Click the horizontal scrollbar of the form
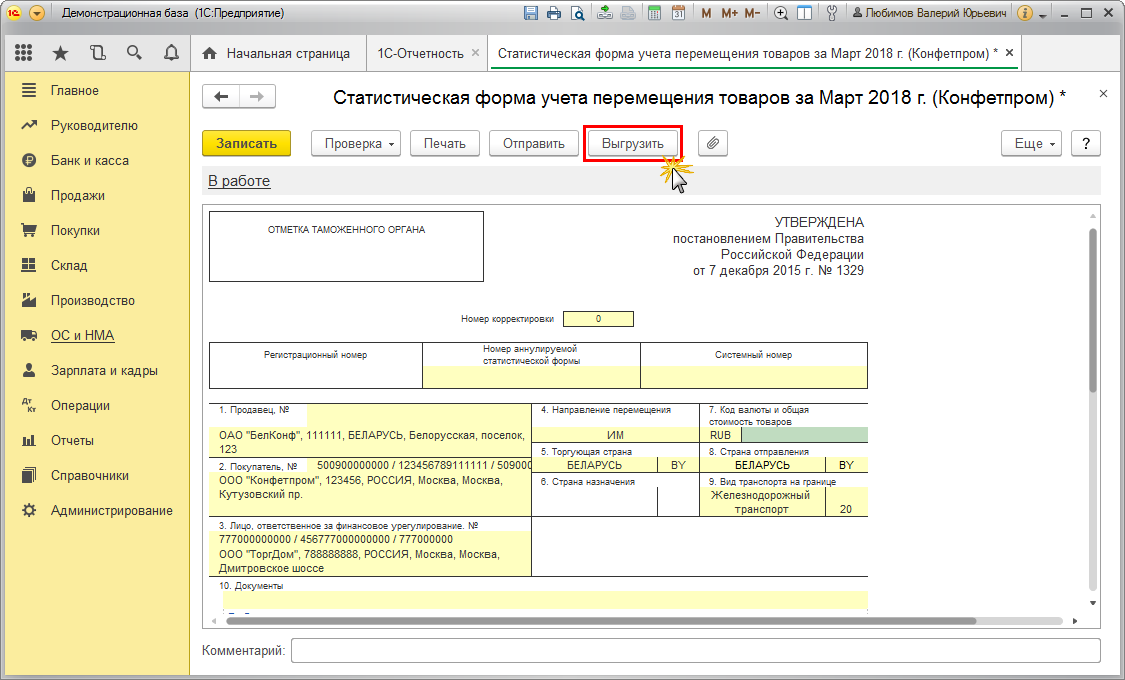This screenshot has width=1125, height=680. (601, 621)
